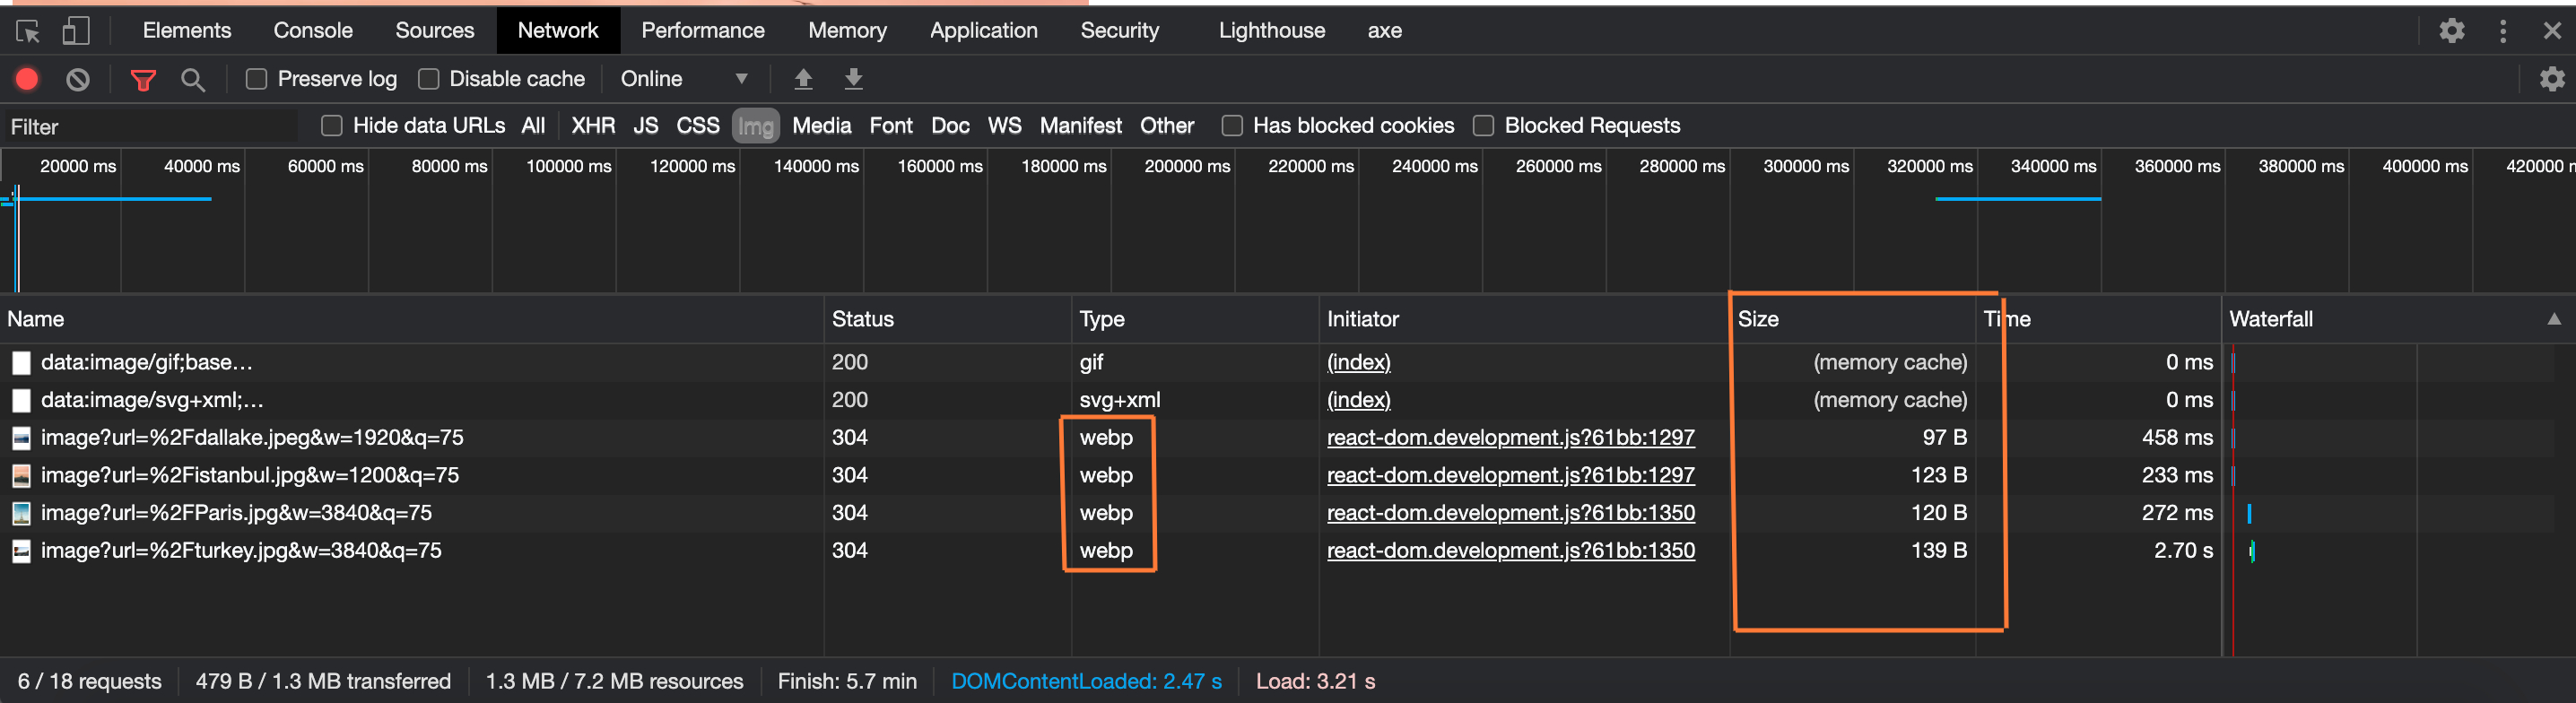Image resolution: width=2576 pixels, height=703 pixels.
Task: Toggle the red filter funnel icon
Action: coord(143,80)
